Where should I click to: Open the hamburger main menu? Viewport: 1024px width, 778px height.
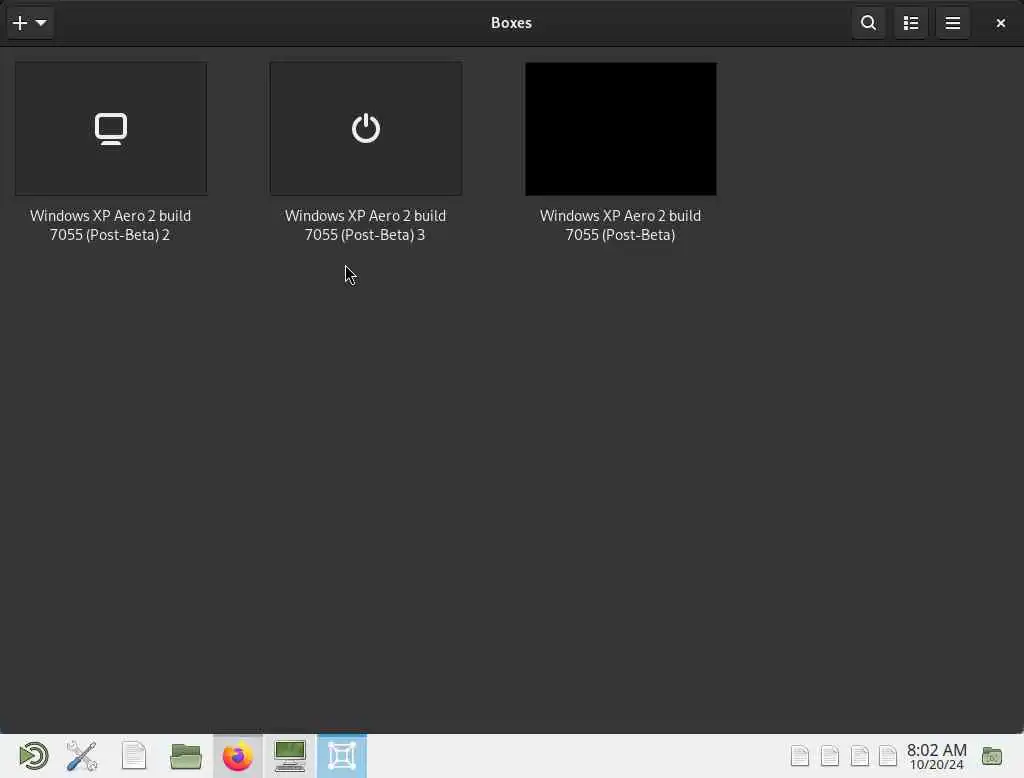pos(953,23)
